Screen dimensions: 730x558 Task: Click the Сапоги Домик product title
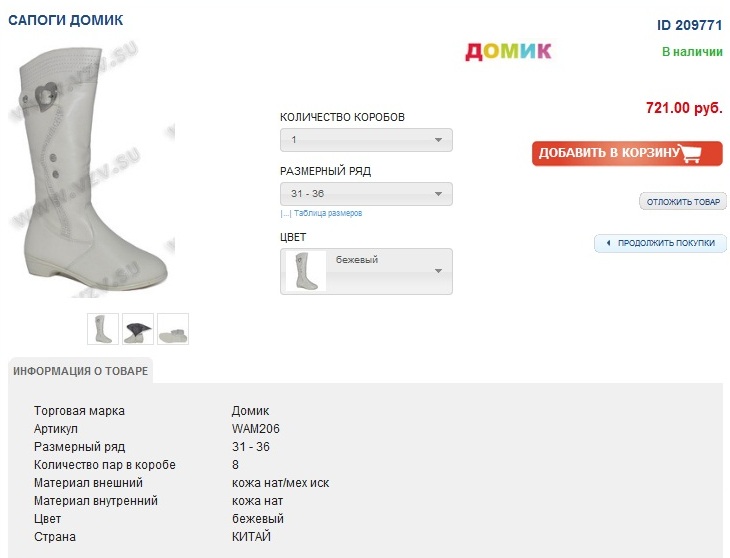(x=65, y=20)
